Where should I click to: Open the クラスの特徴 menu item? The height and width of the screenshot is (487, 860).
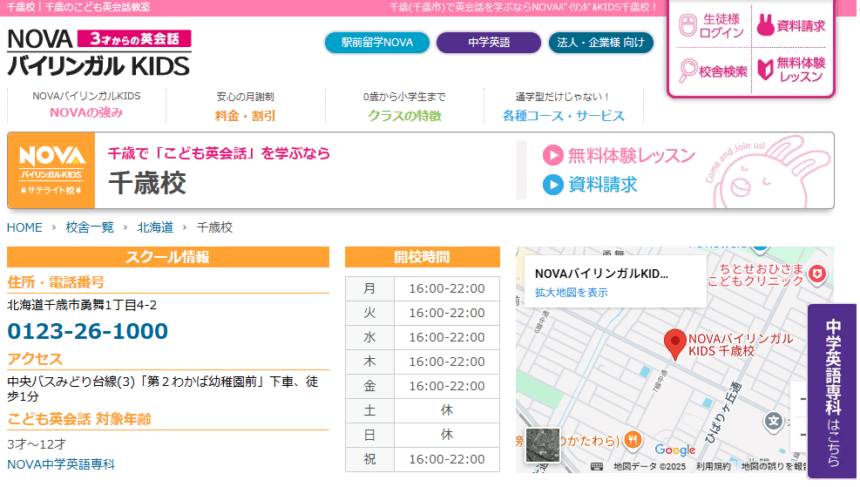click(x=404, y=105)
